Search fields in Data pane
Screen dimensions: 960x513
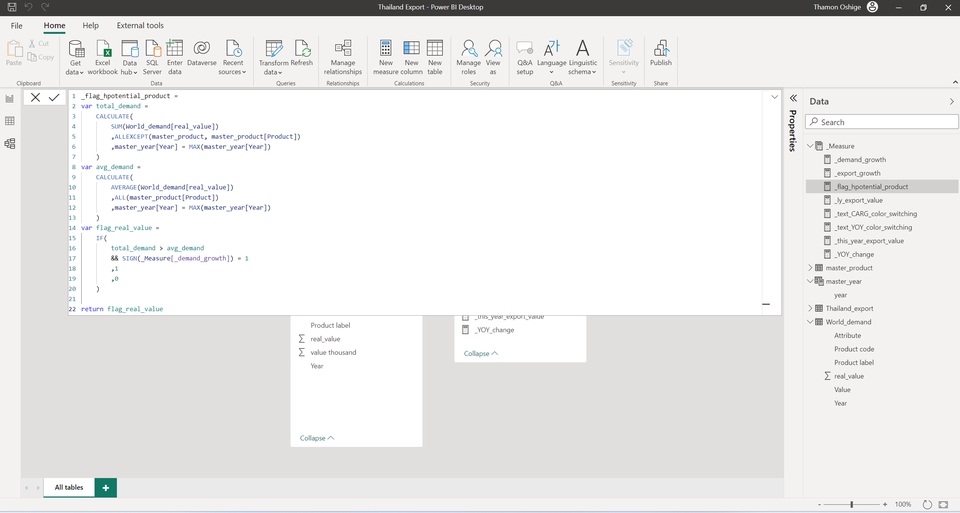click(x=882, y=122)
